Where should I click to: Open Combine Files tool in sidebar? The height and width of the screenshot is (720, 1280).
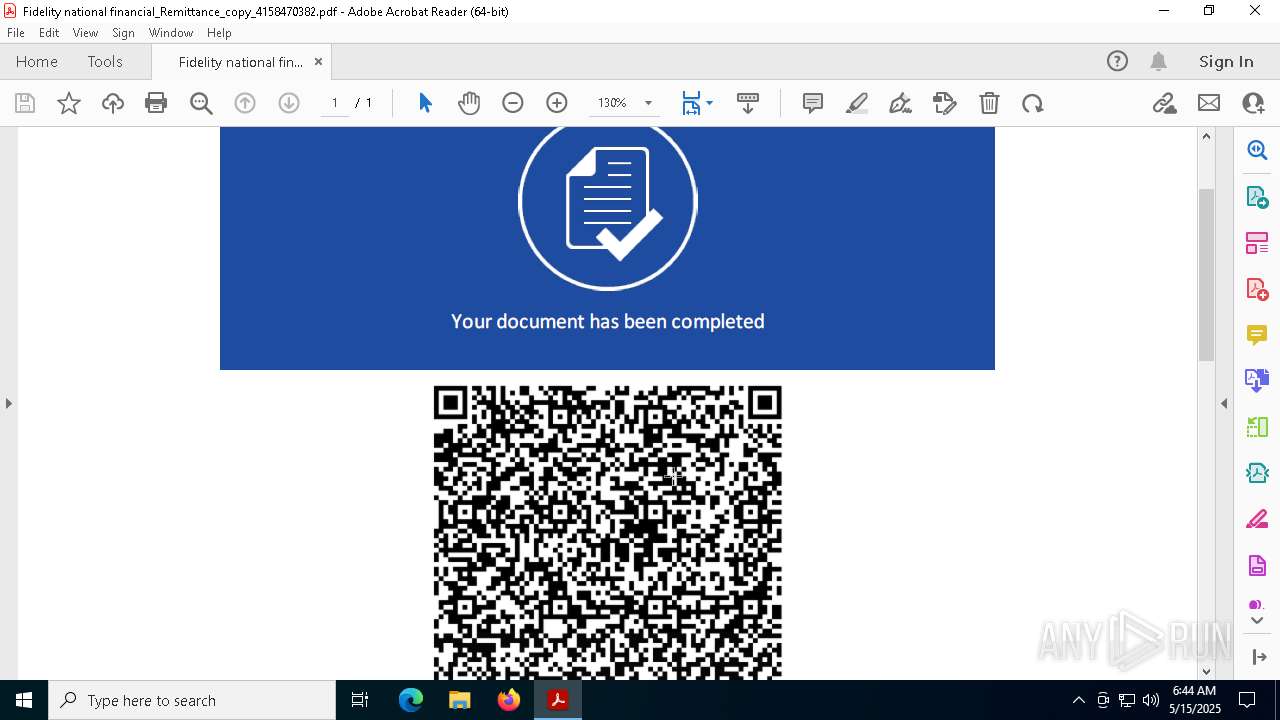(1257, 380)
